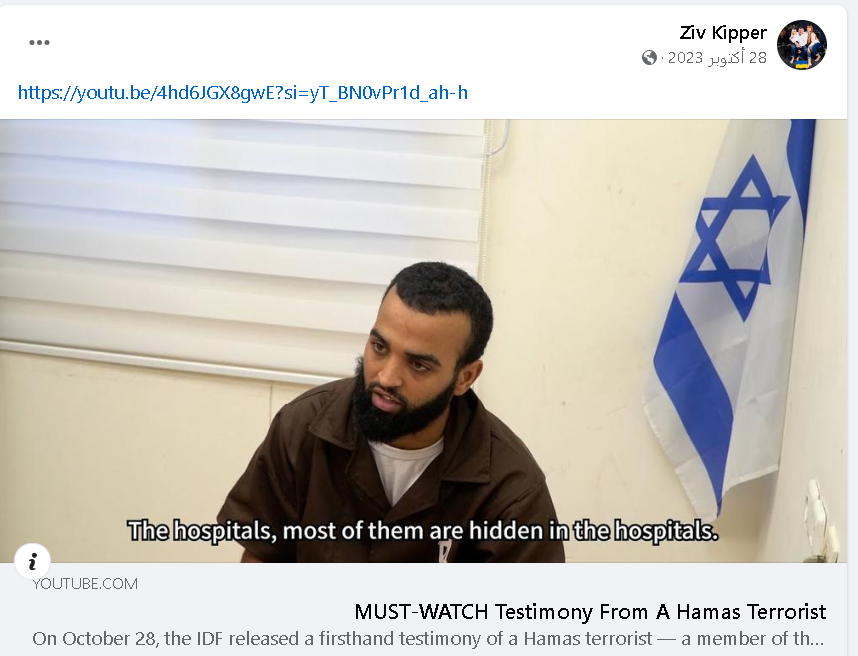858x656 pixels.
Task: Open the MUST-WATCH Testimony title link
Action: 590,612
